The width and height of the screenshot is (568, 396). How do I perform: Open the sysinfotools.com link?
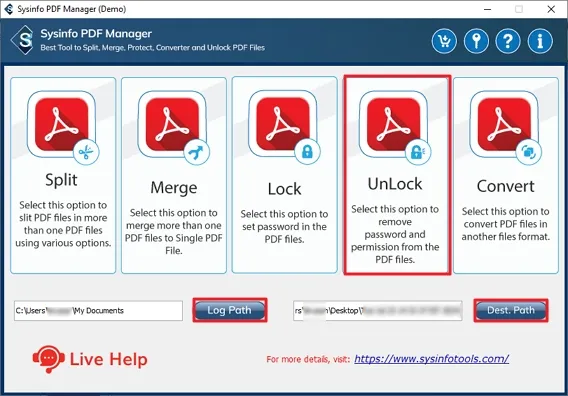431,359
